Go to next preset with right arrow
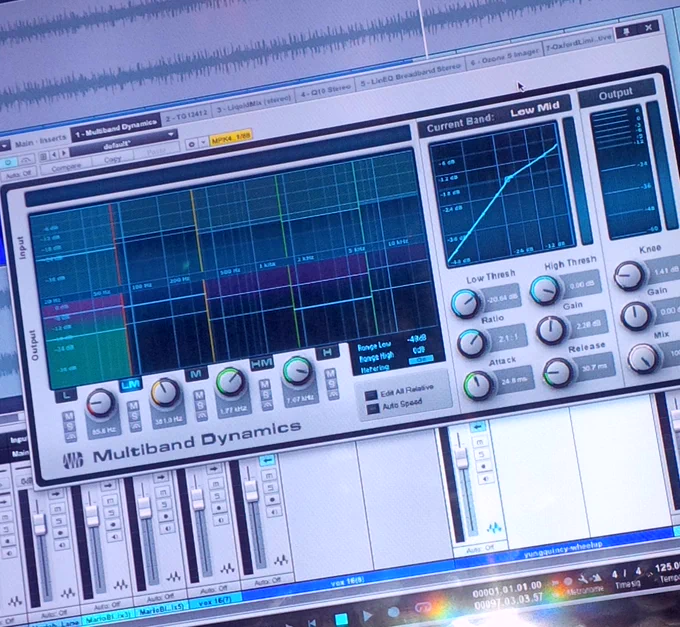Image resolution: width=680 pixels, height=627 pixels. pyautogui.click(x=64, y=153)
